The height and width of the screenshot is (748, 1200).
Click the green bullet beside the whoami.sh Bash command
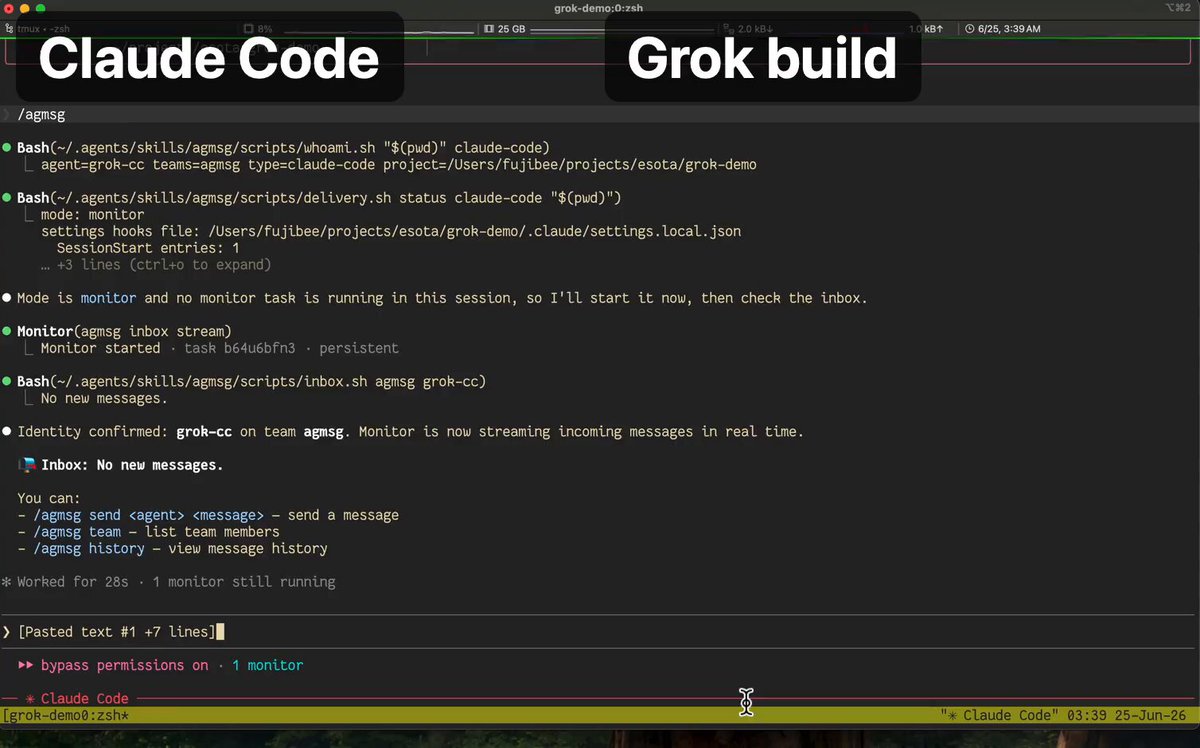(7, 148)
